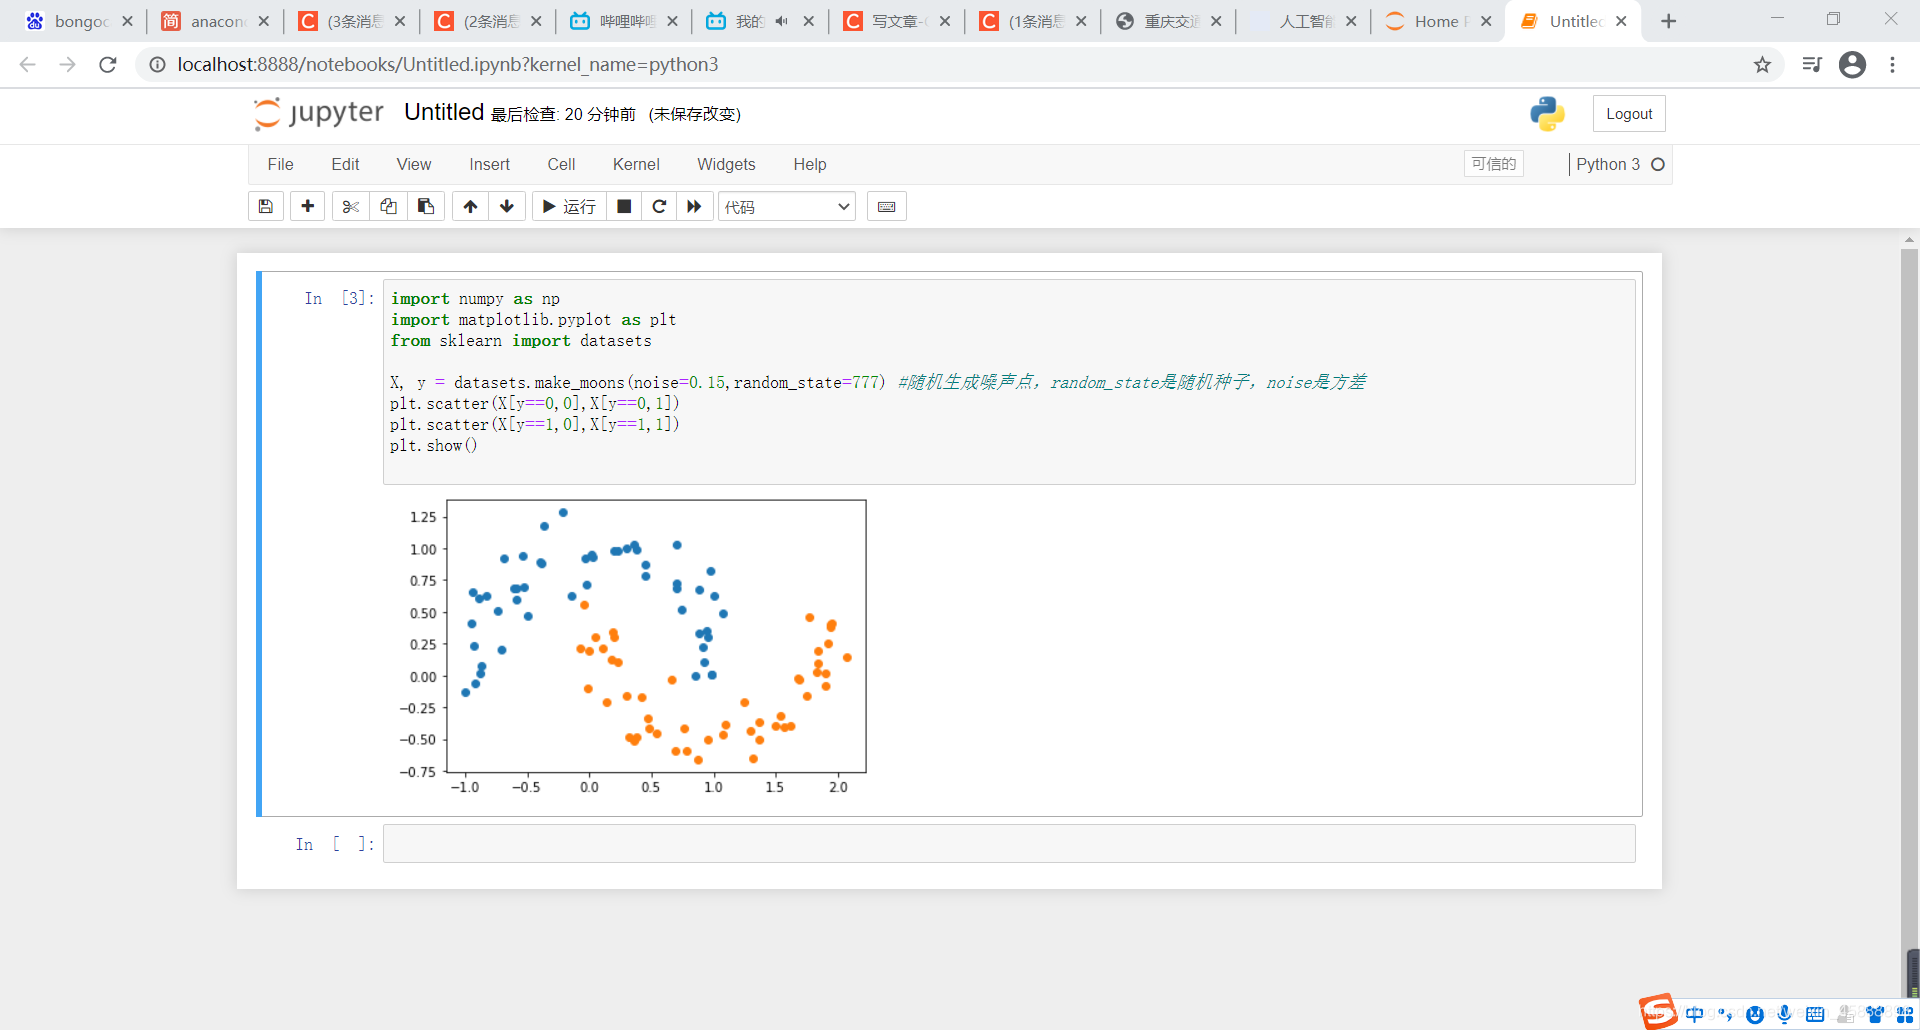Toggle Chinese input mode 中 icon
The image size is (1920, 1030).
click(x=1694, y=1014)
